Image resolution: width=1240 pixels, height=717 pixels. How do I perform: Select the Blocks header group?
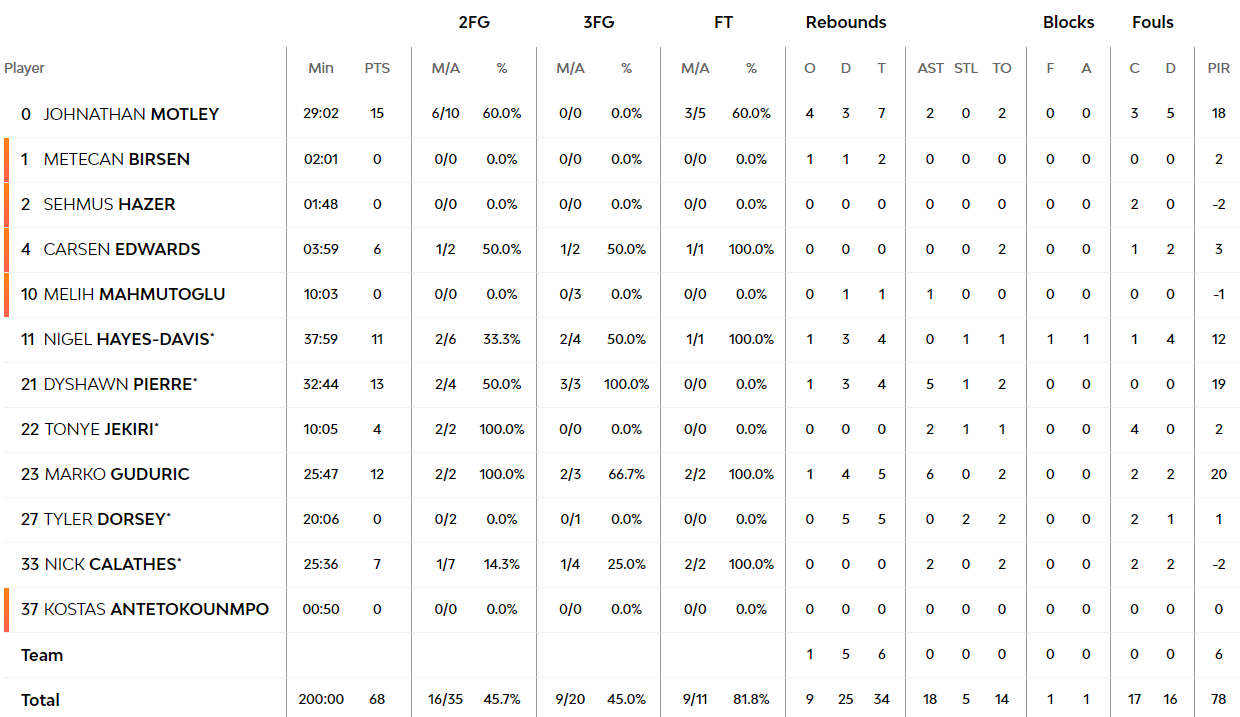coord(1068,22)
